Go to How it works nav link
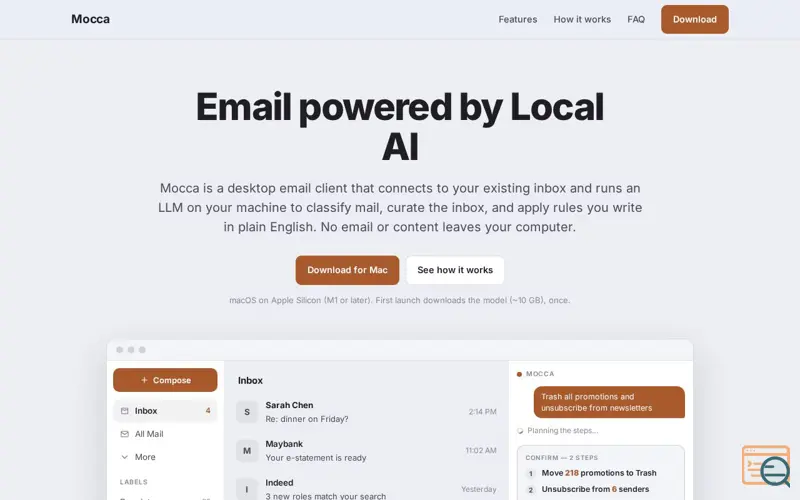Image resolution: width=800 pixels, height=500 pixels. (582, 19)
